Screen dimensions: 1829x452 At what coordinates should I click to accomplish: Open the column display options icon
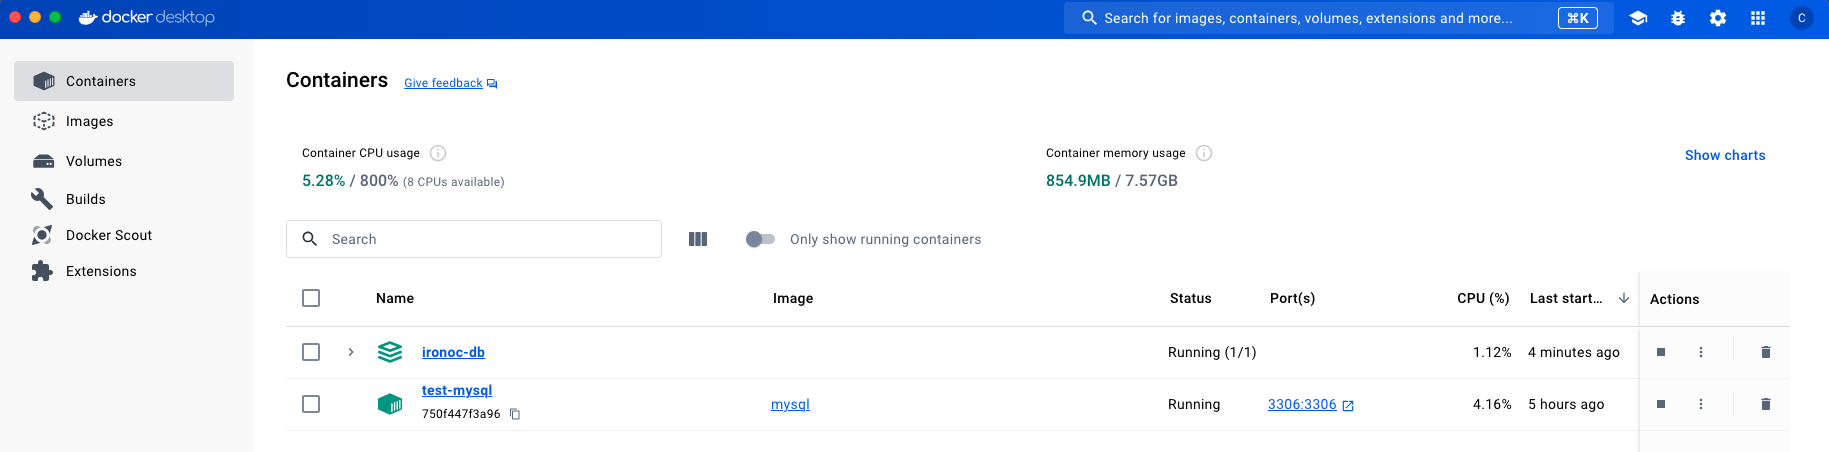coord(698,239)
